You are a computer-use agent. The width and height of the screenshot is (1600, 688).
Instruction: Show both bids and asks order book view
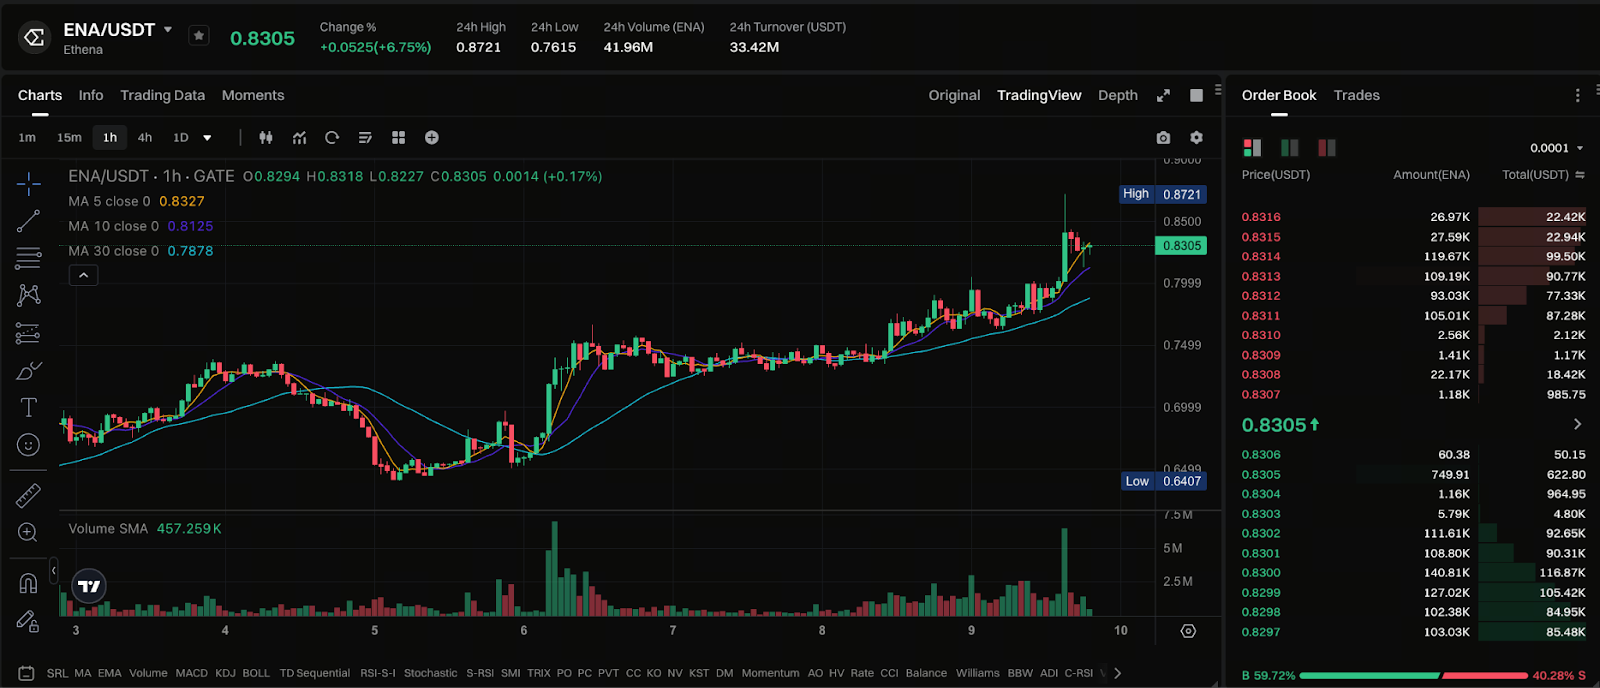pyautogui.click(x=1252, y=148)
